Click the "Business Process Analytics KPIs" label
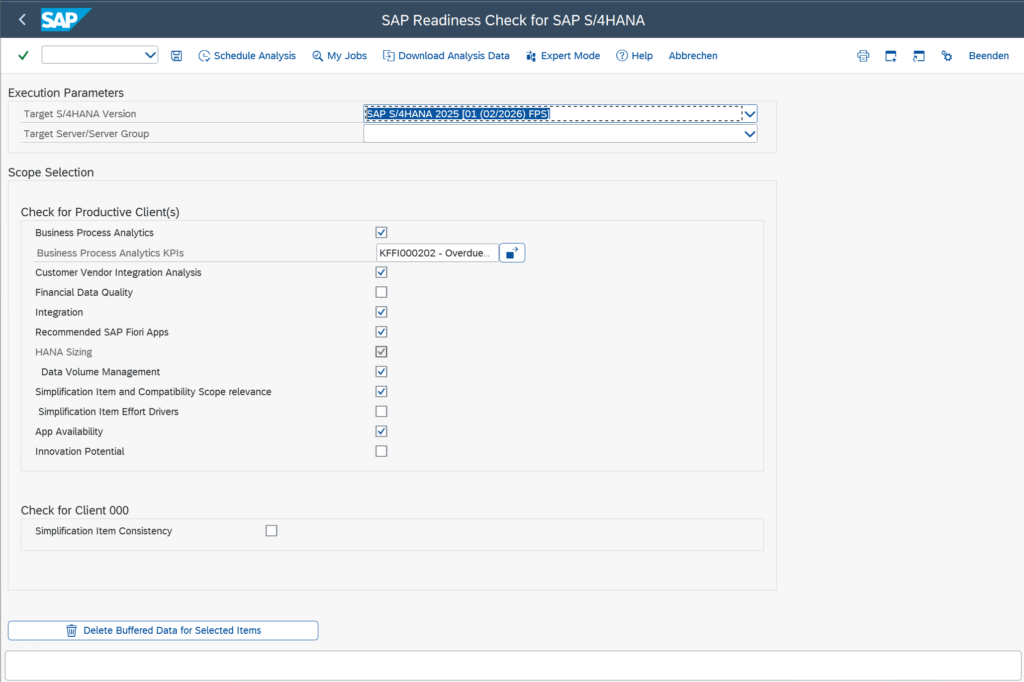 (110, 253)
